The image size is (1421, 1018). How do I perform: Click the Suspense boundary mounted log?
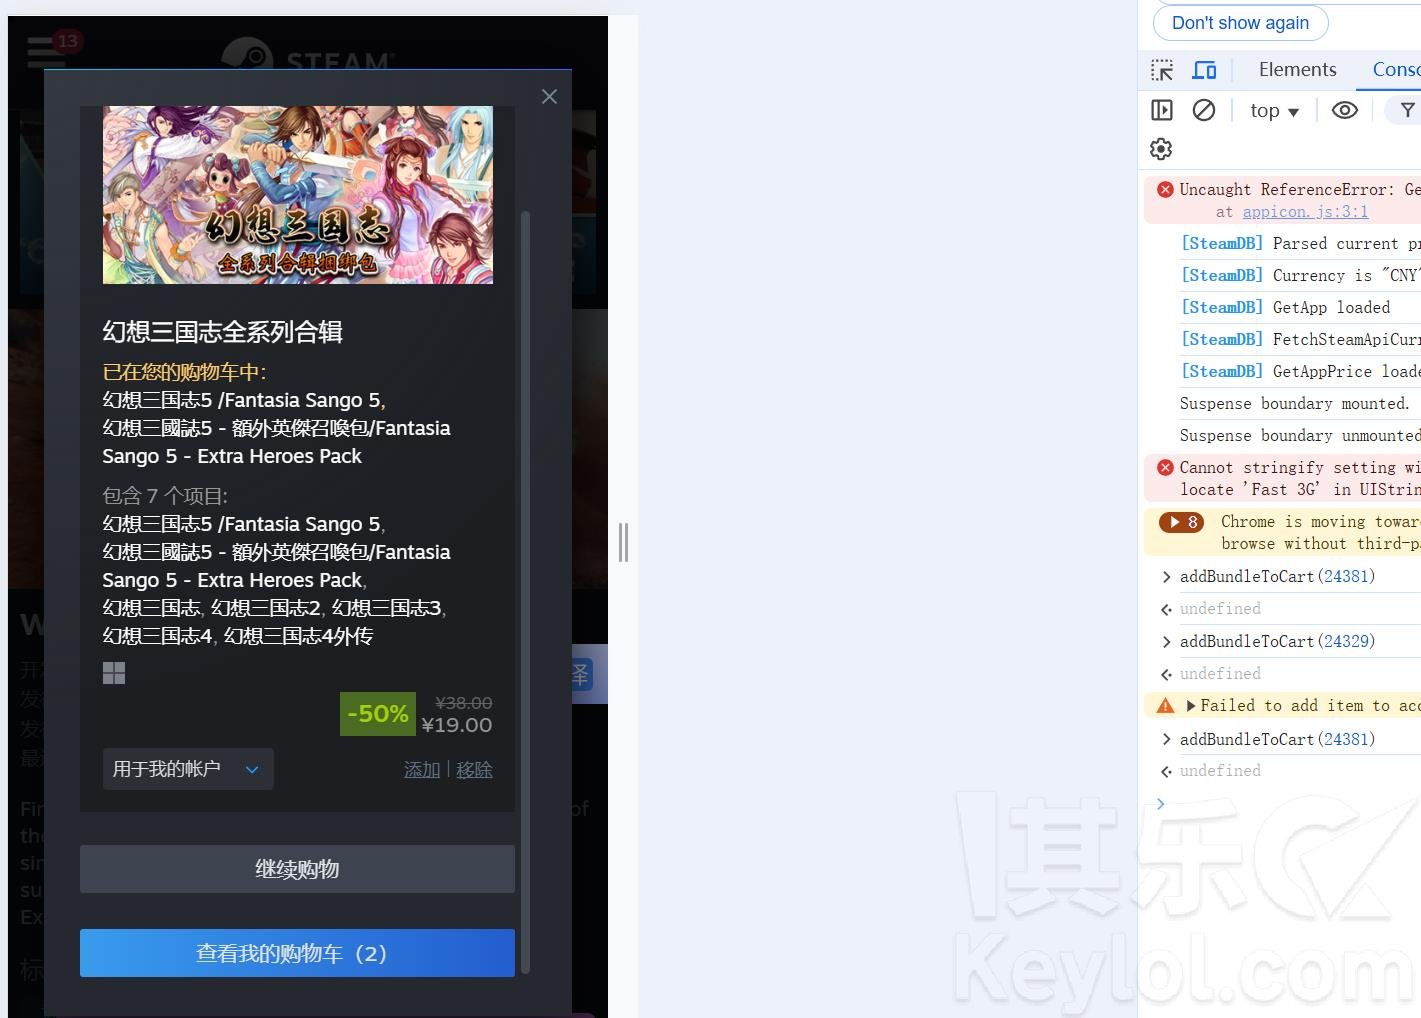1295,403
